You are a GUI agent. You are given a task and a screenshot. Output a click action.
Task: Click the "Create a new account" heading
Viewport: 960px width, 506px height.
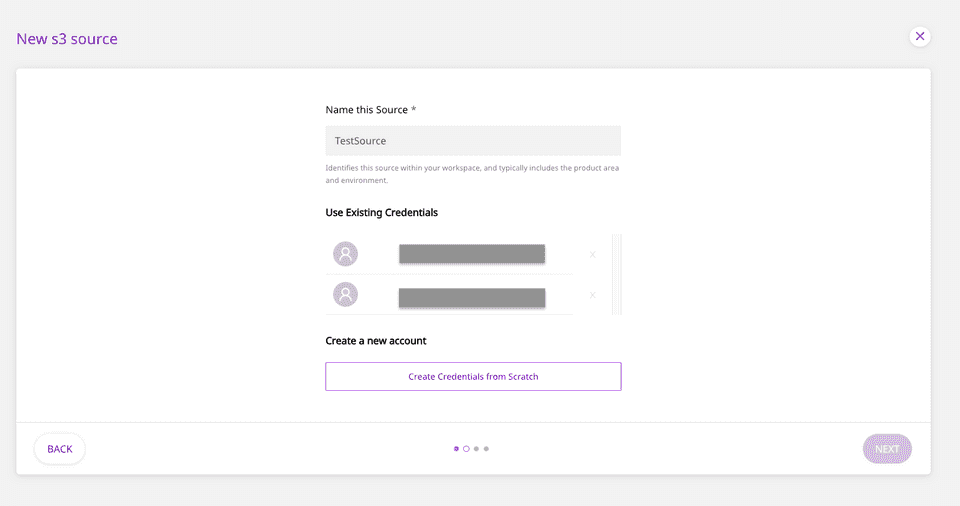(376, 340)
